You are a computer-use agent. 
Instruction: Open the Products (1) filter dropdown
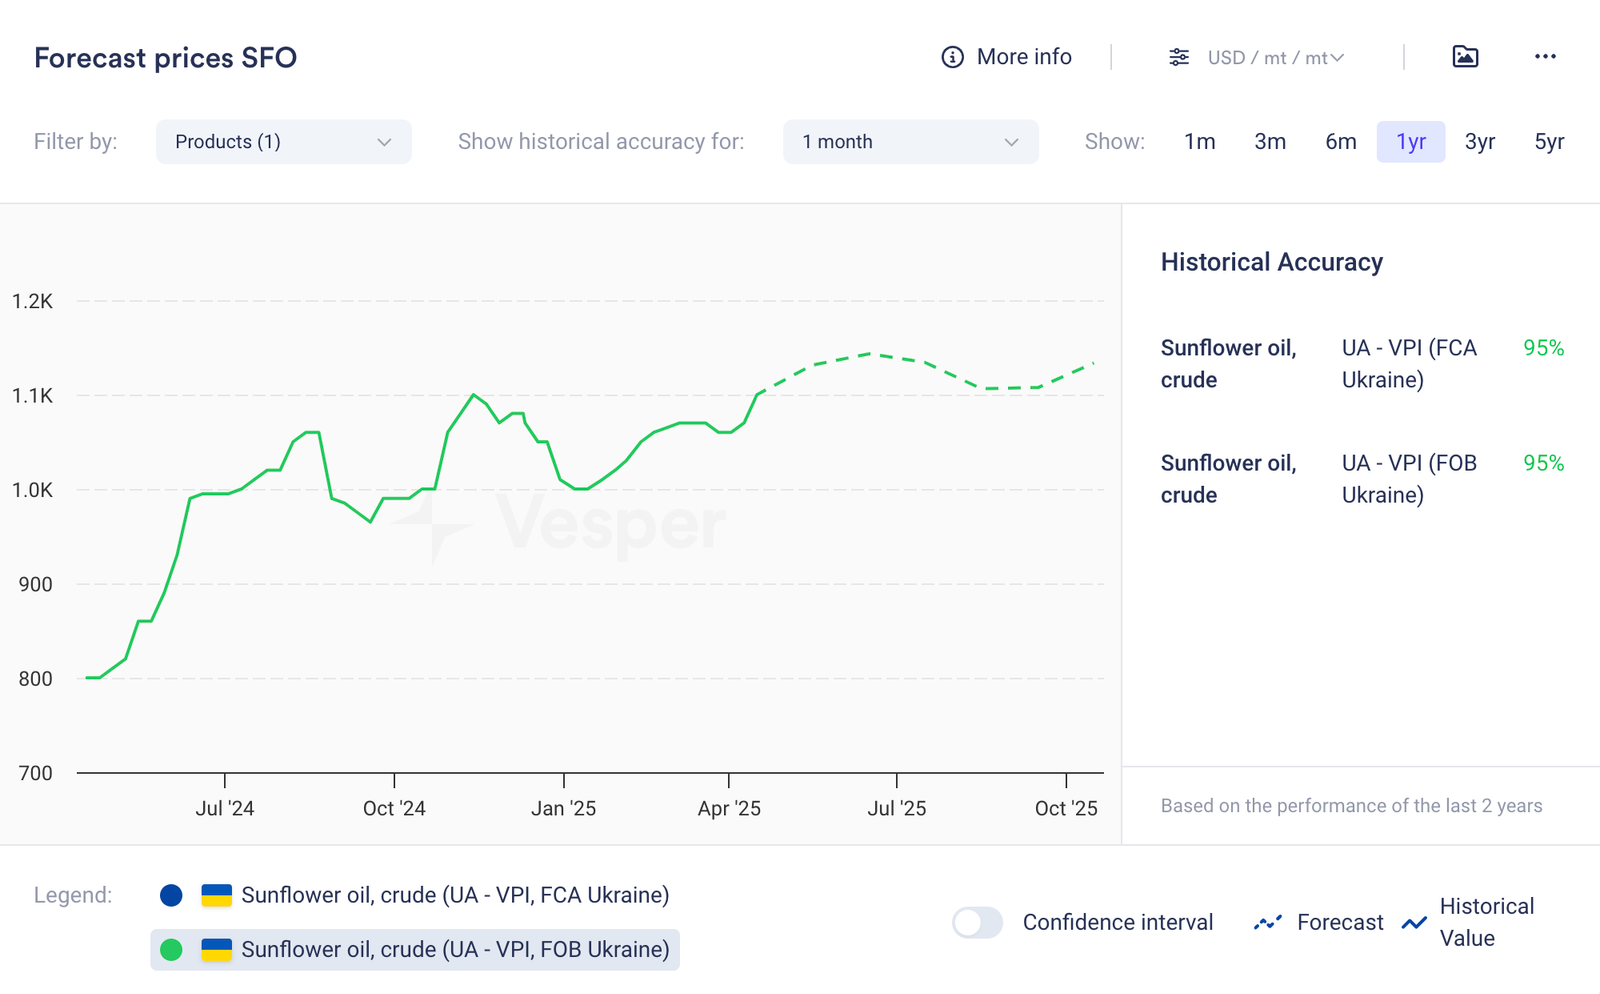click(x=283, y=142)
